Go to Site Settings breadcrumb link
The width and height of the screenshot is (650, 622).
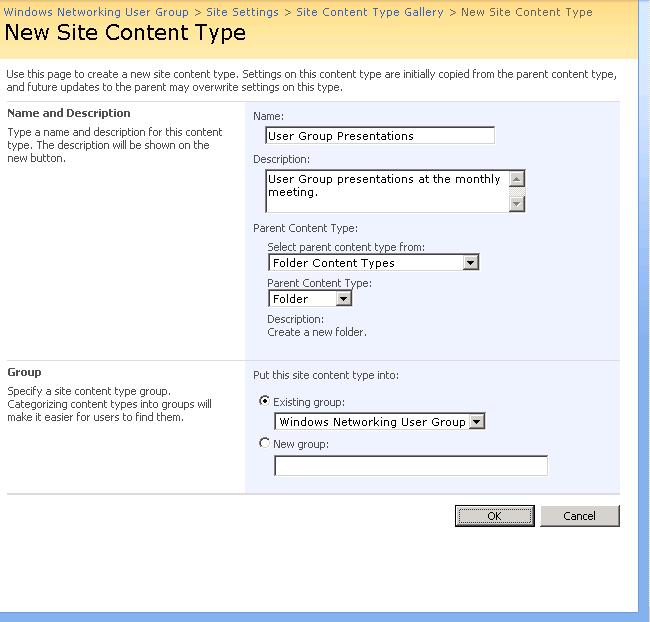point(242,12)
